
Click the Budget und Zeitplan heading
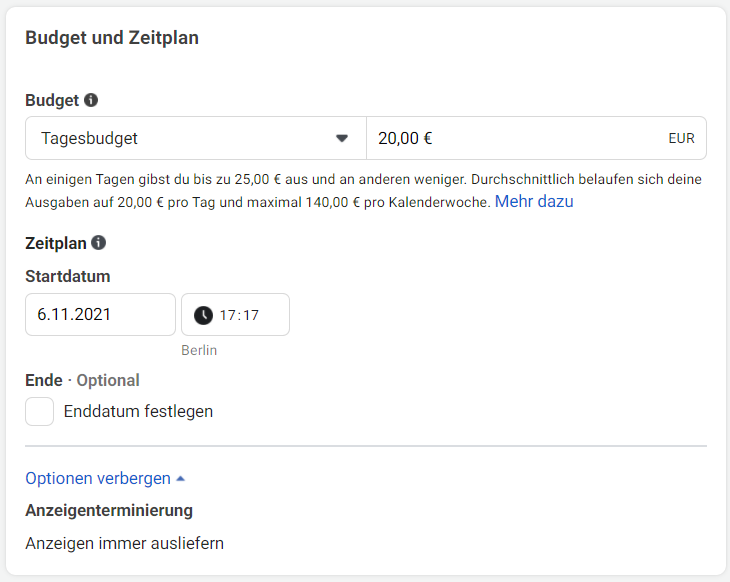tap(112, 38)
